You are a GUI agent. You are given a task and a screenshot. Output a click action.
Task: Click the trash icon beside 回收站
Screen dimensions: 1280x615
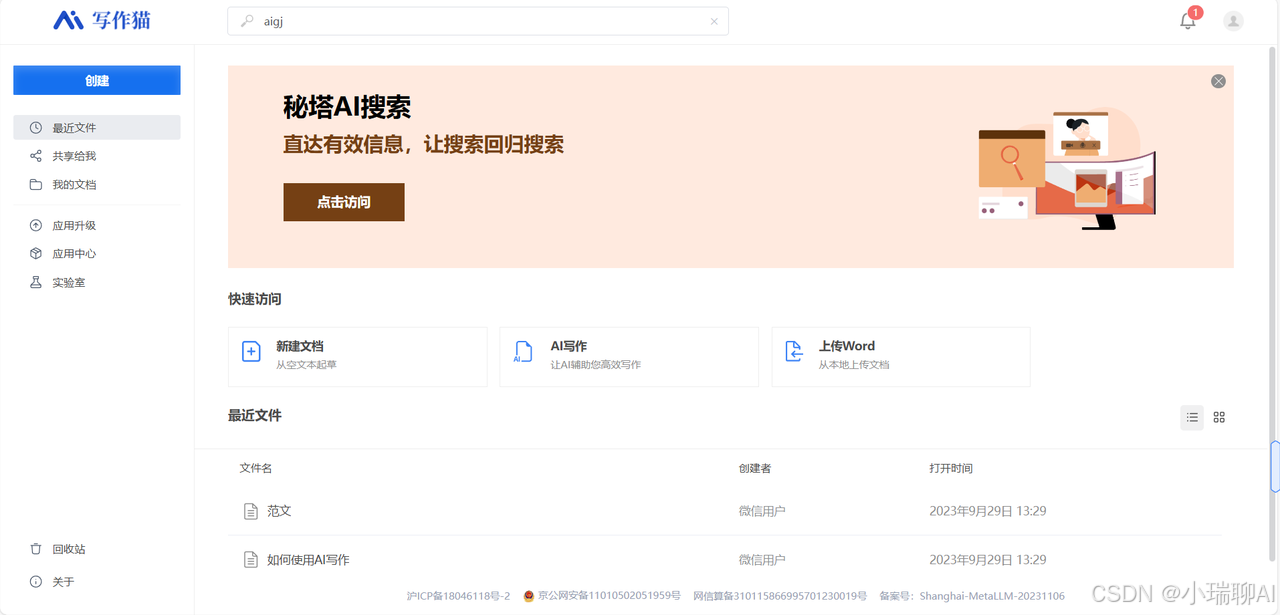click(x=36, y=549)
